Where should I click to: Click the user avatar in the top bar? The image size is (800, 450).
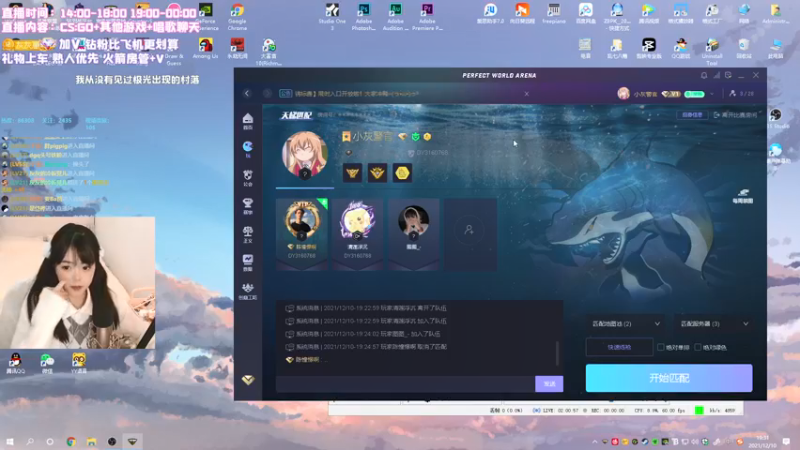pyautogui.click(x=623, y=93)
